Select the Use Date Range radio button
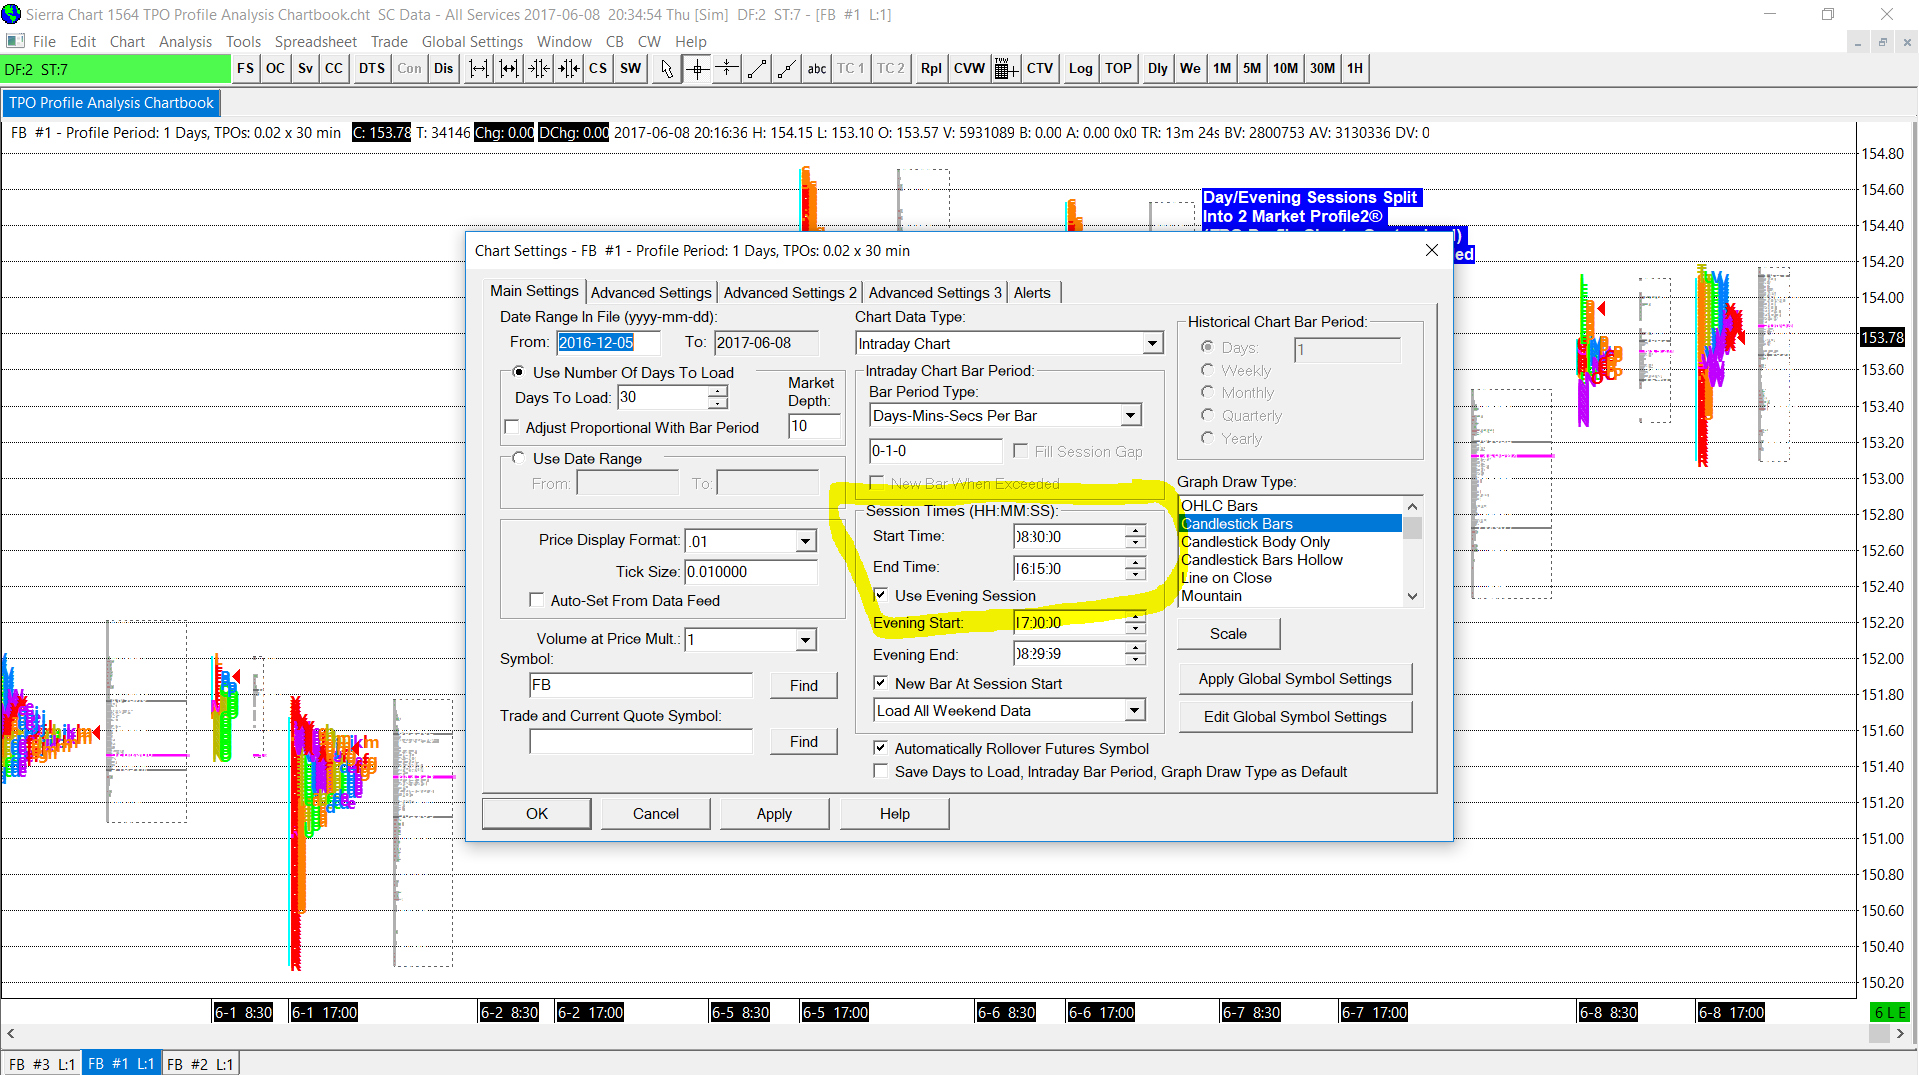Image resolution: width=1919 pixels, height=1075 pixels. (518, 458)
